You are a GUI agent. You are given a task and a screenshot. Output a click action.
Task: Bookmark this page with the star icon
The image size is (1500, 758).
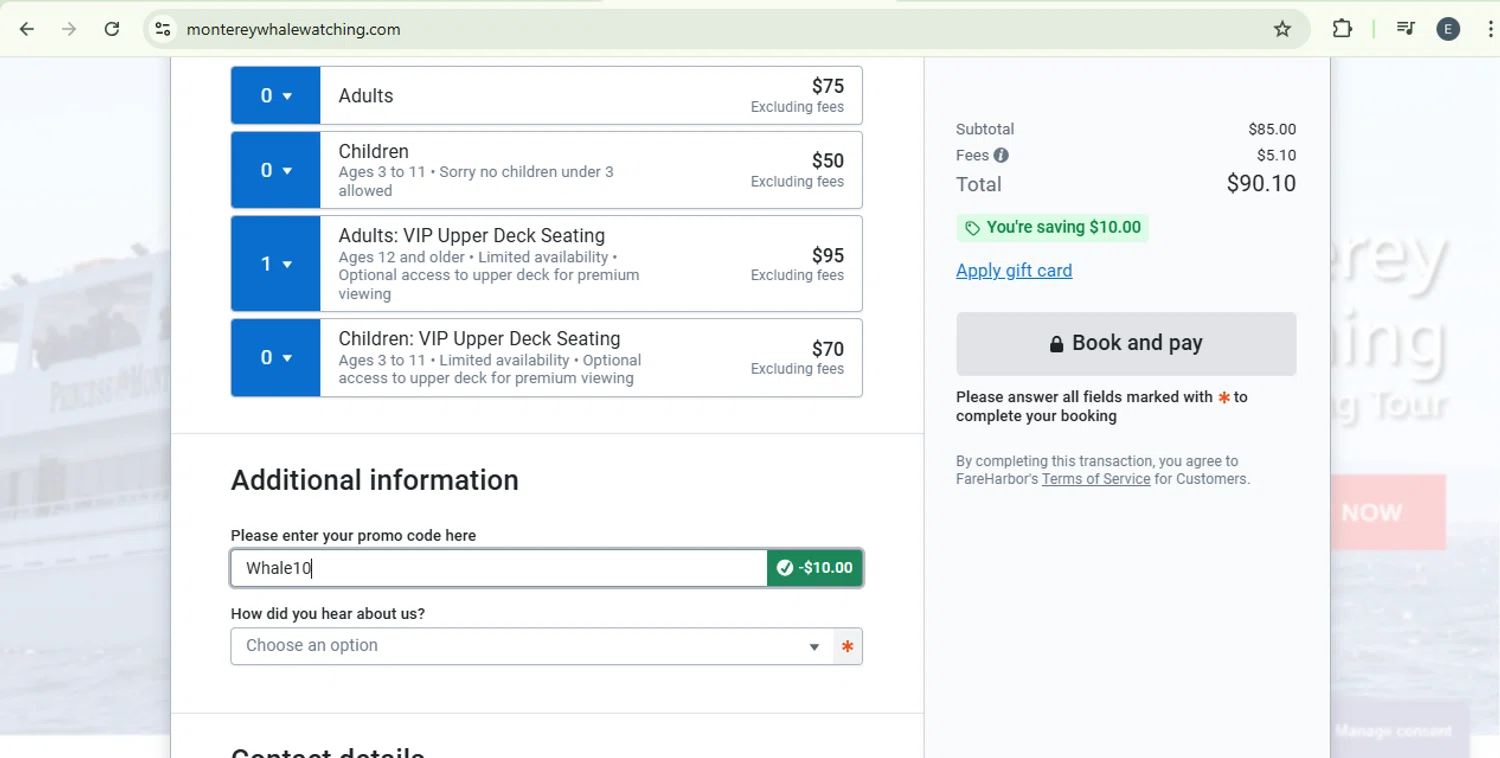coord(1282,29)
